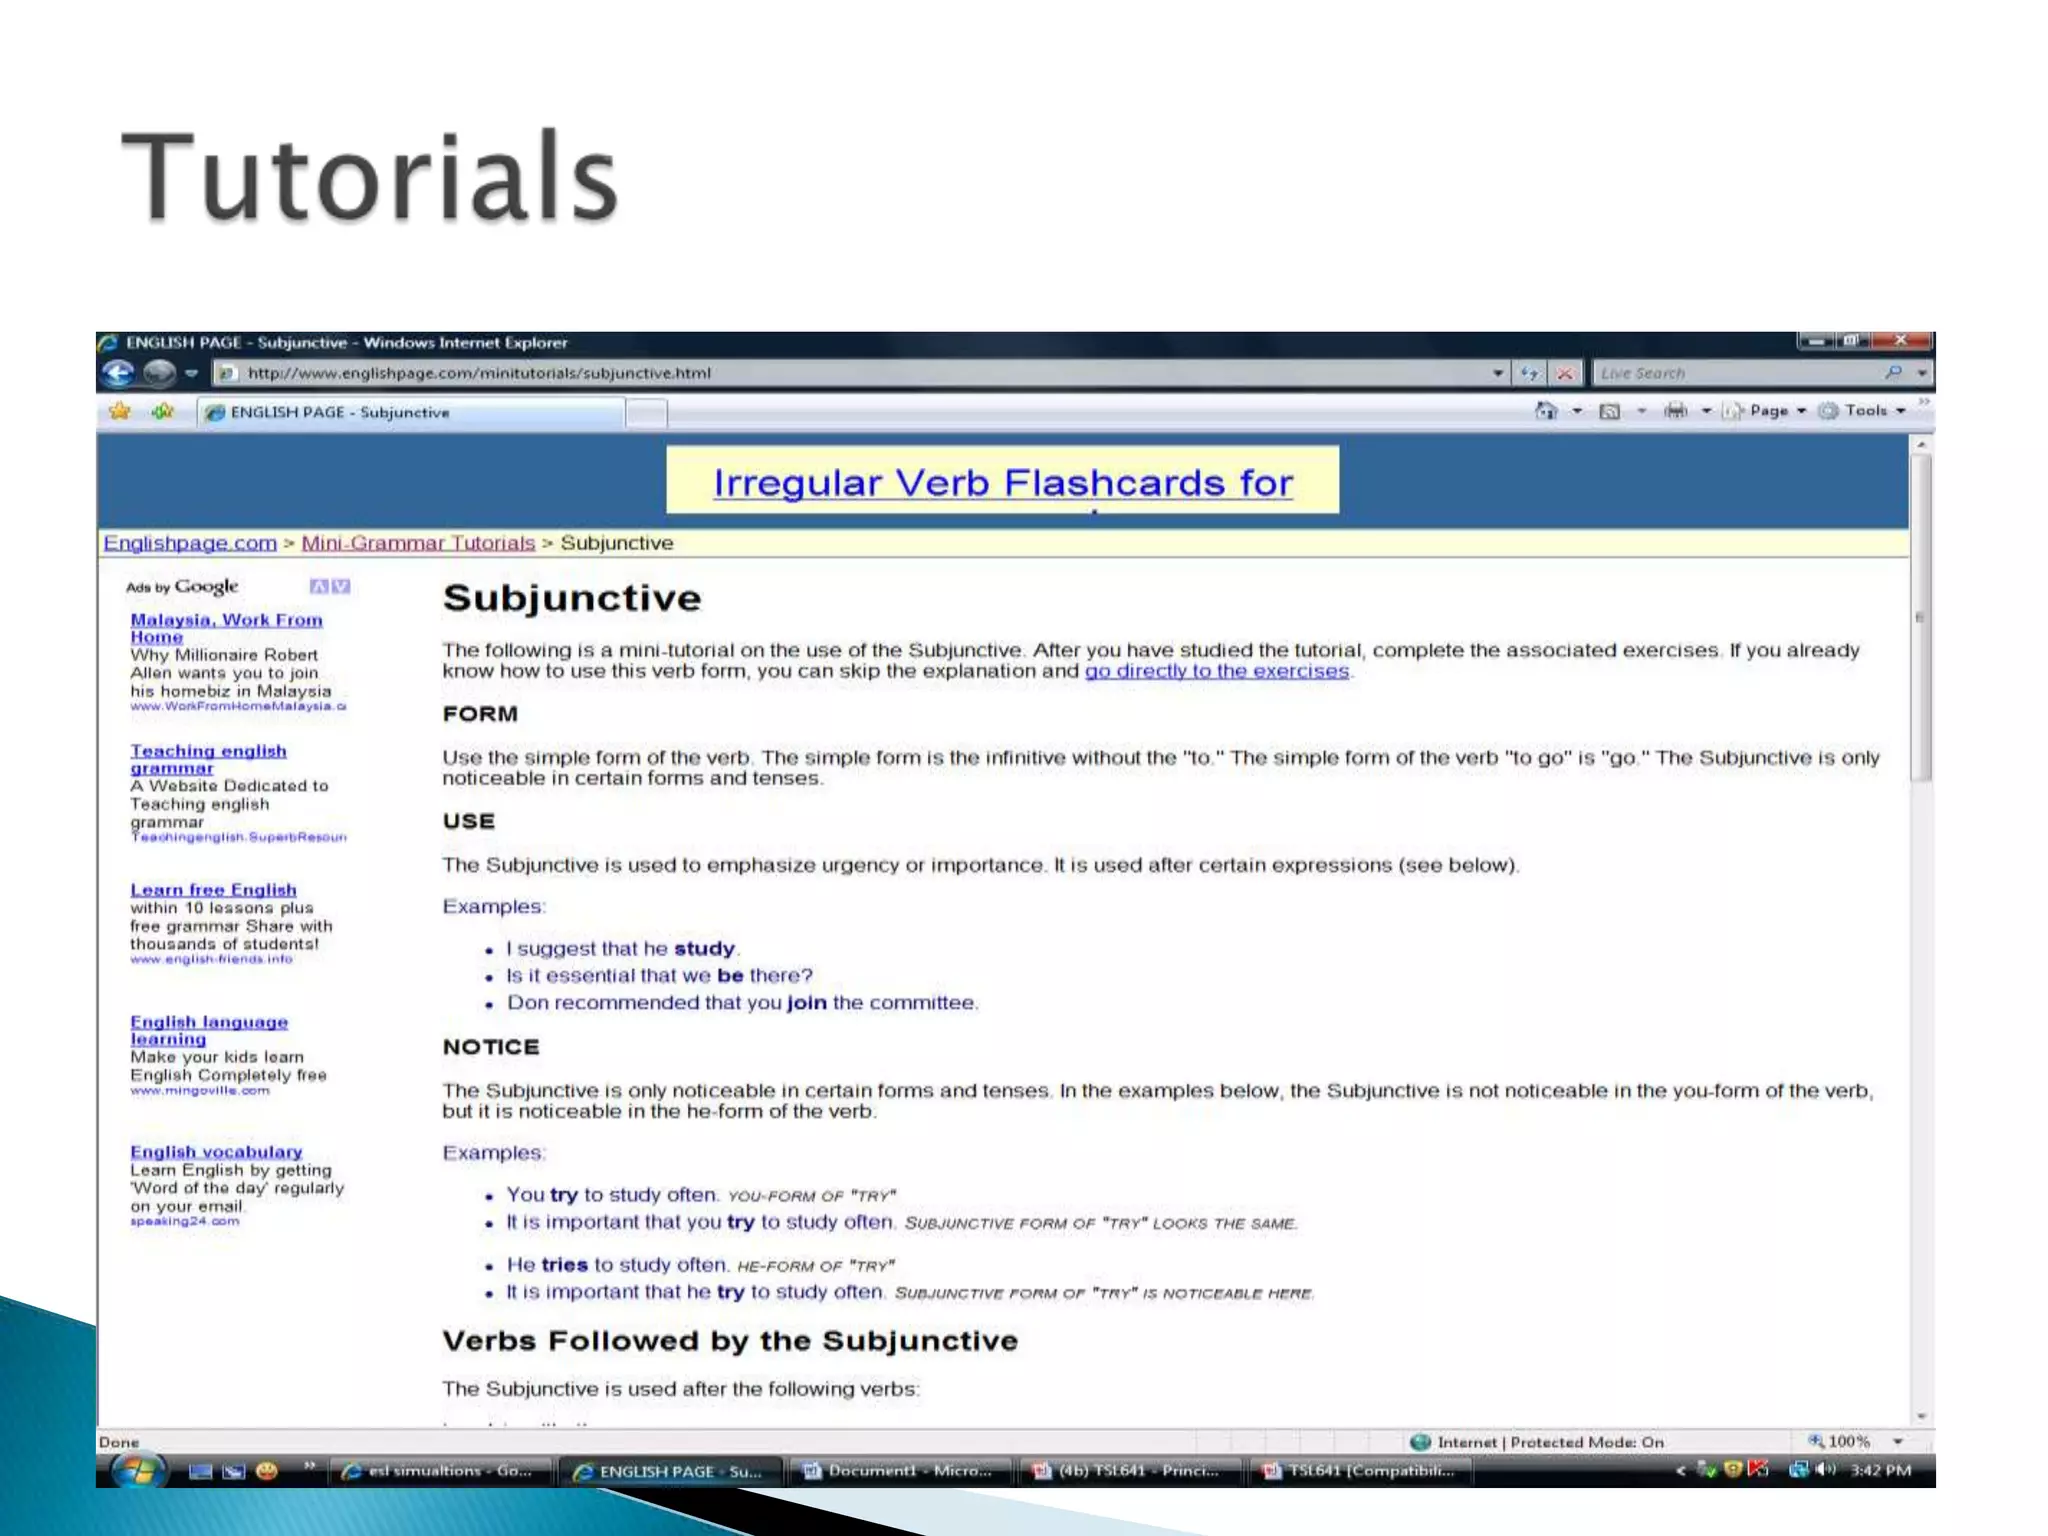Expand the Print options dropdown arrow
The width and height of the screenshot is (2048, 1536).
(1706, 411)
